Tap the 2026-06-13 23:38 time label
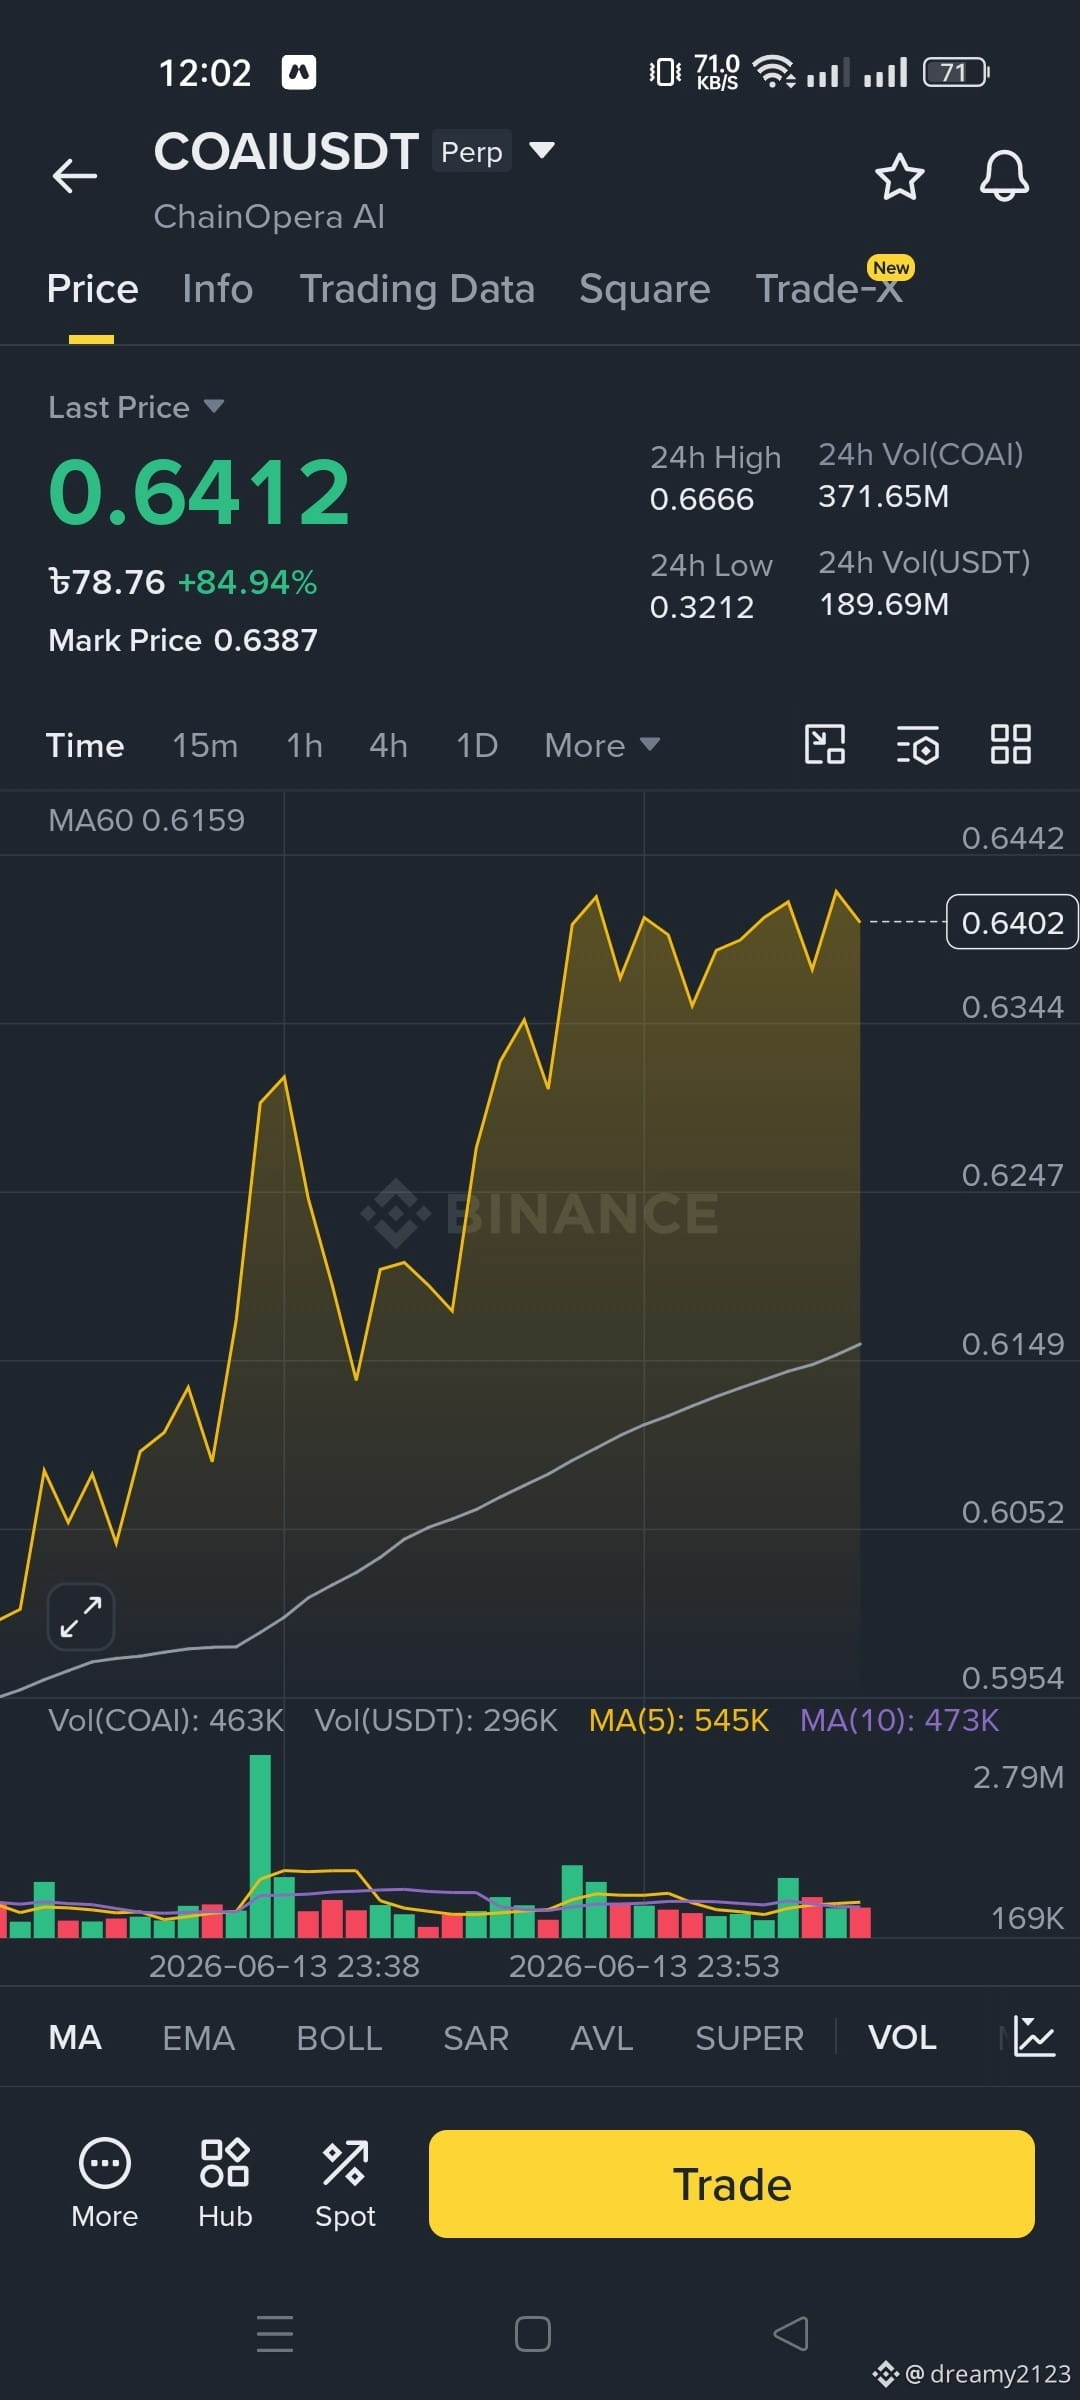 click(284, 1966)
